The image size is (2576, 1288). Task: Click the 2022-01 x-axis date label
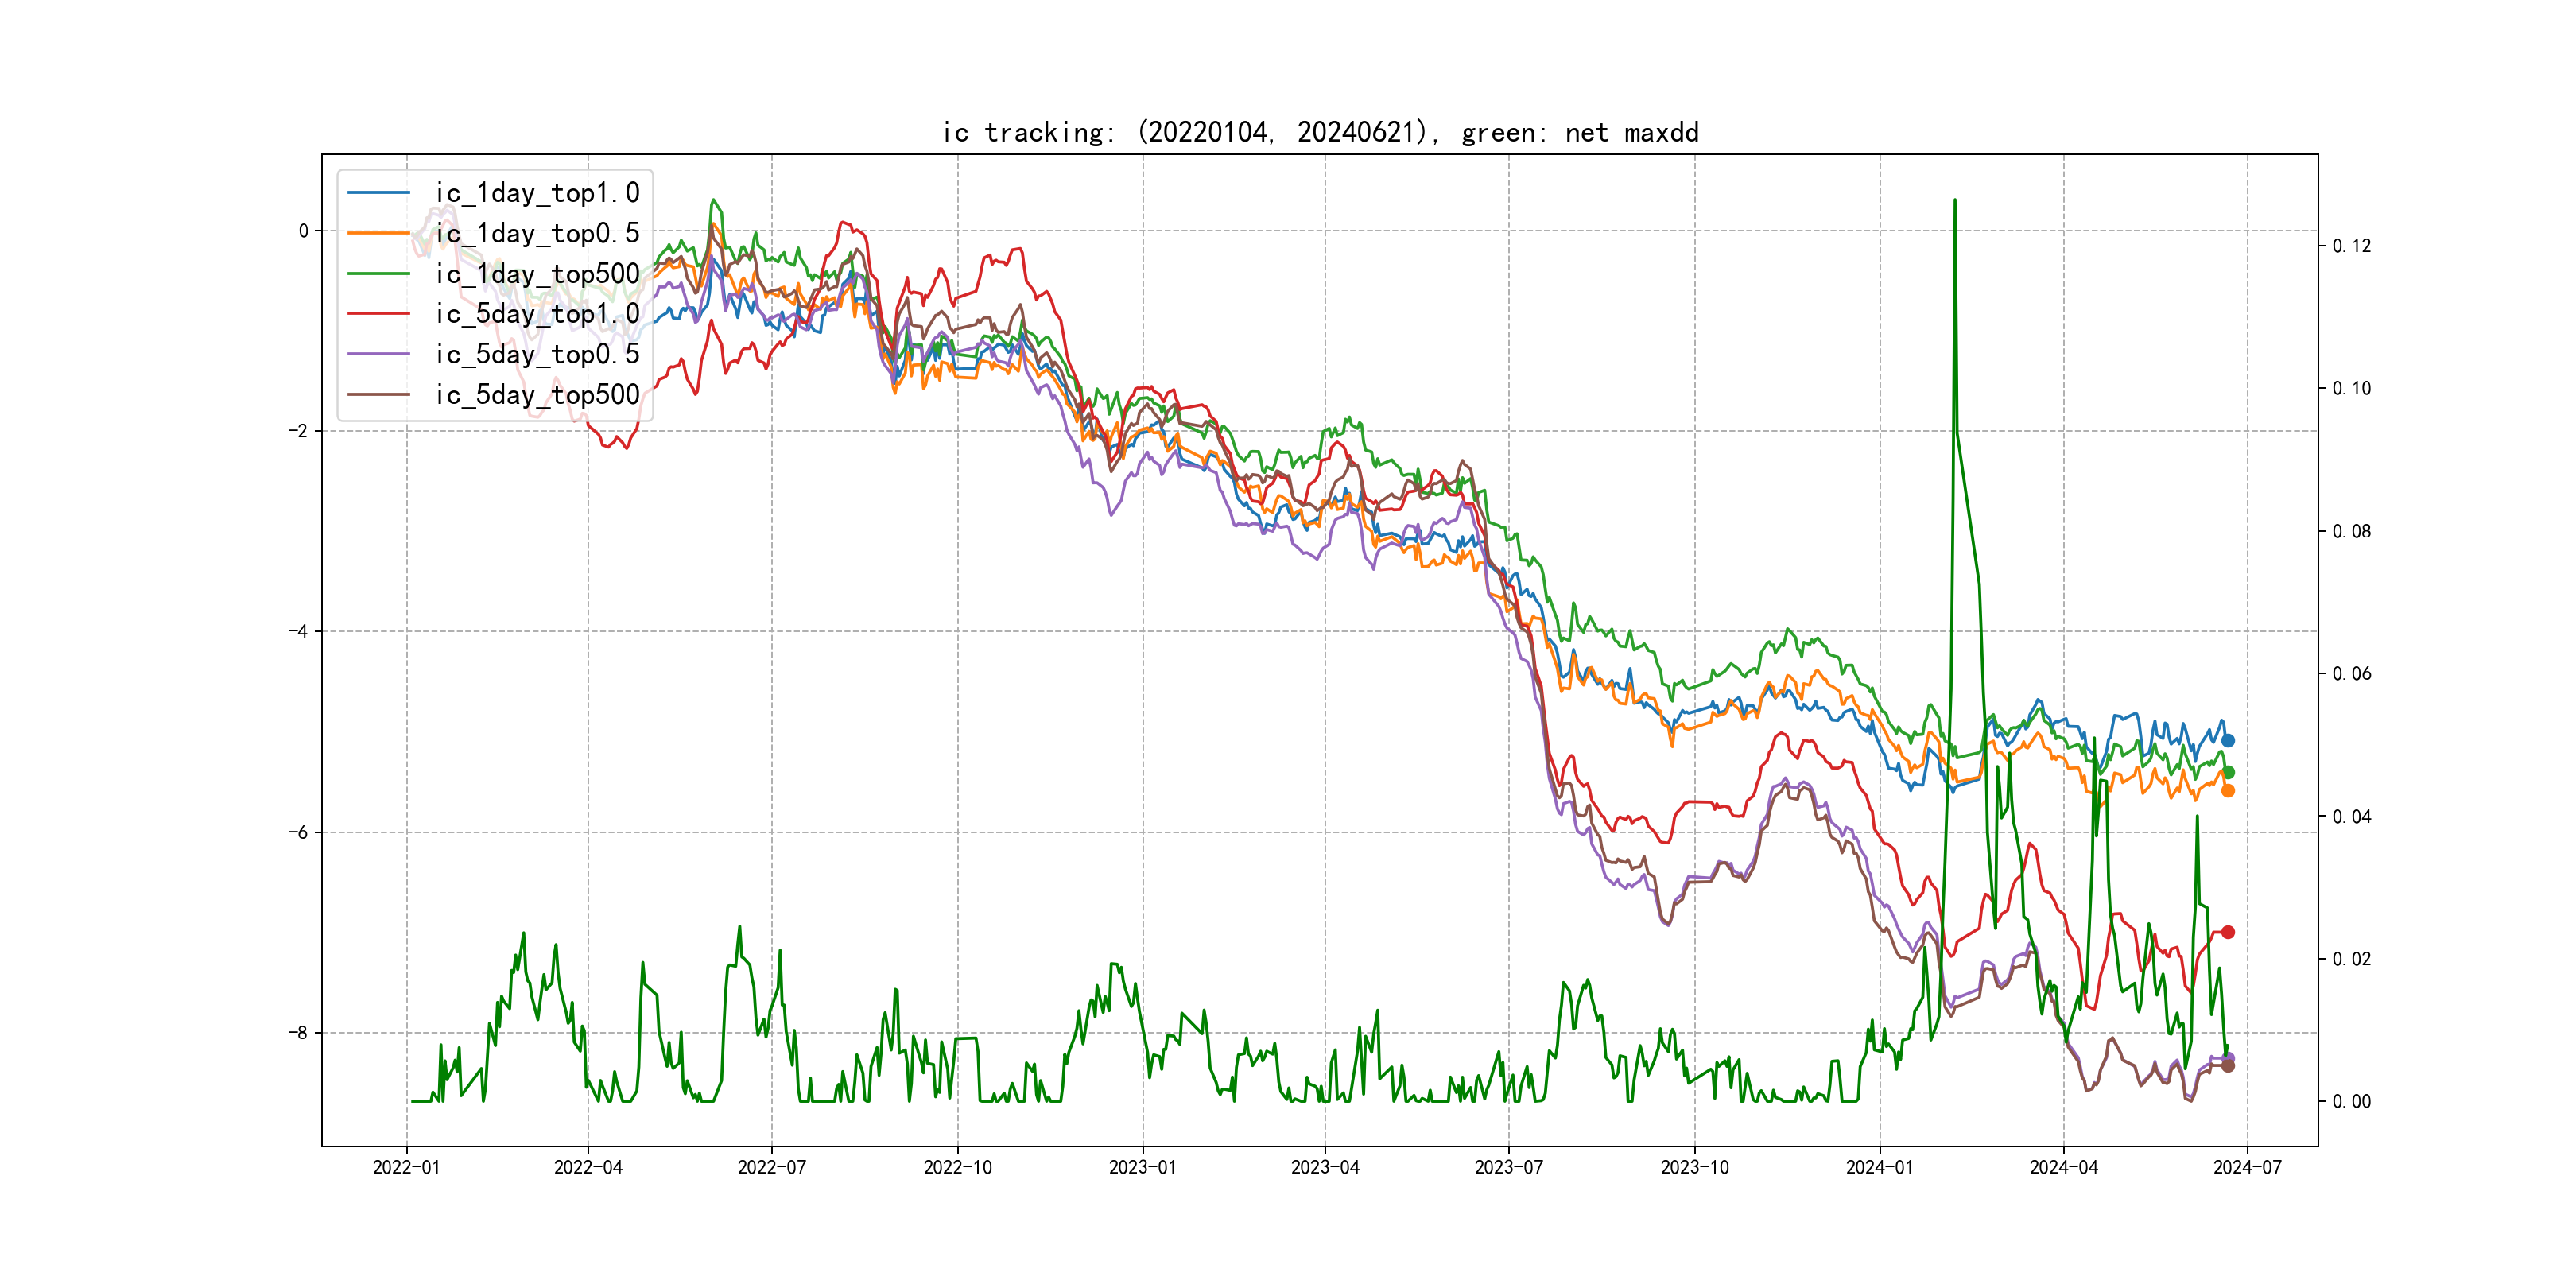(406, 1167)
